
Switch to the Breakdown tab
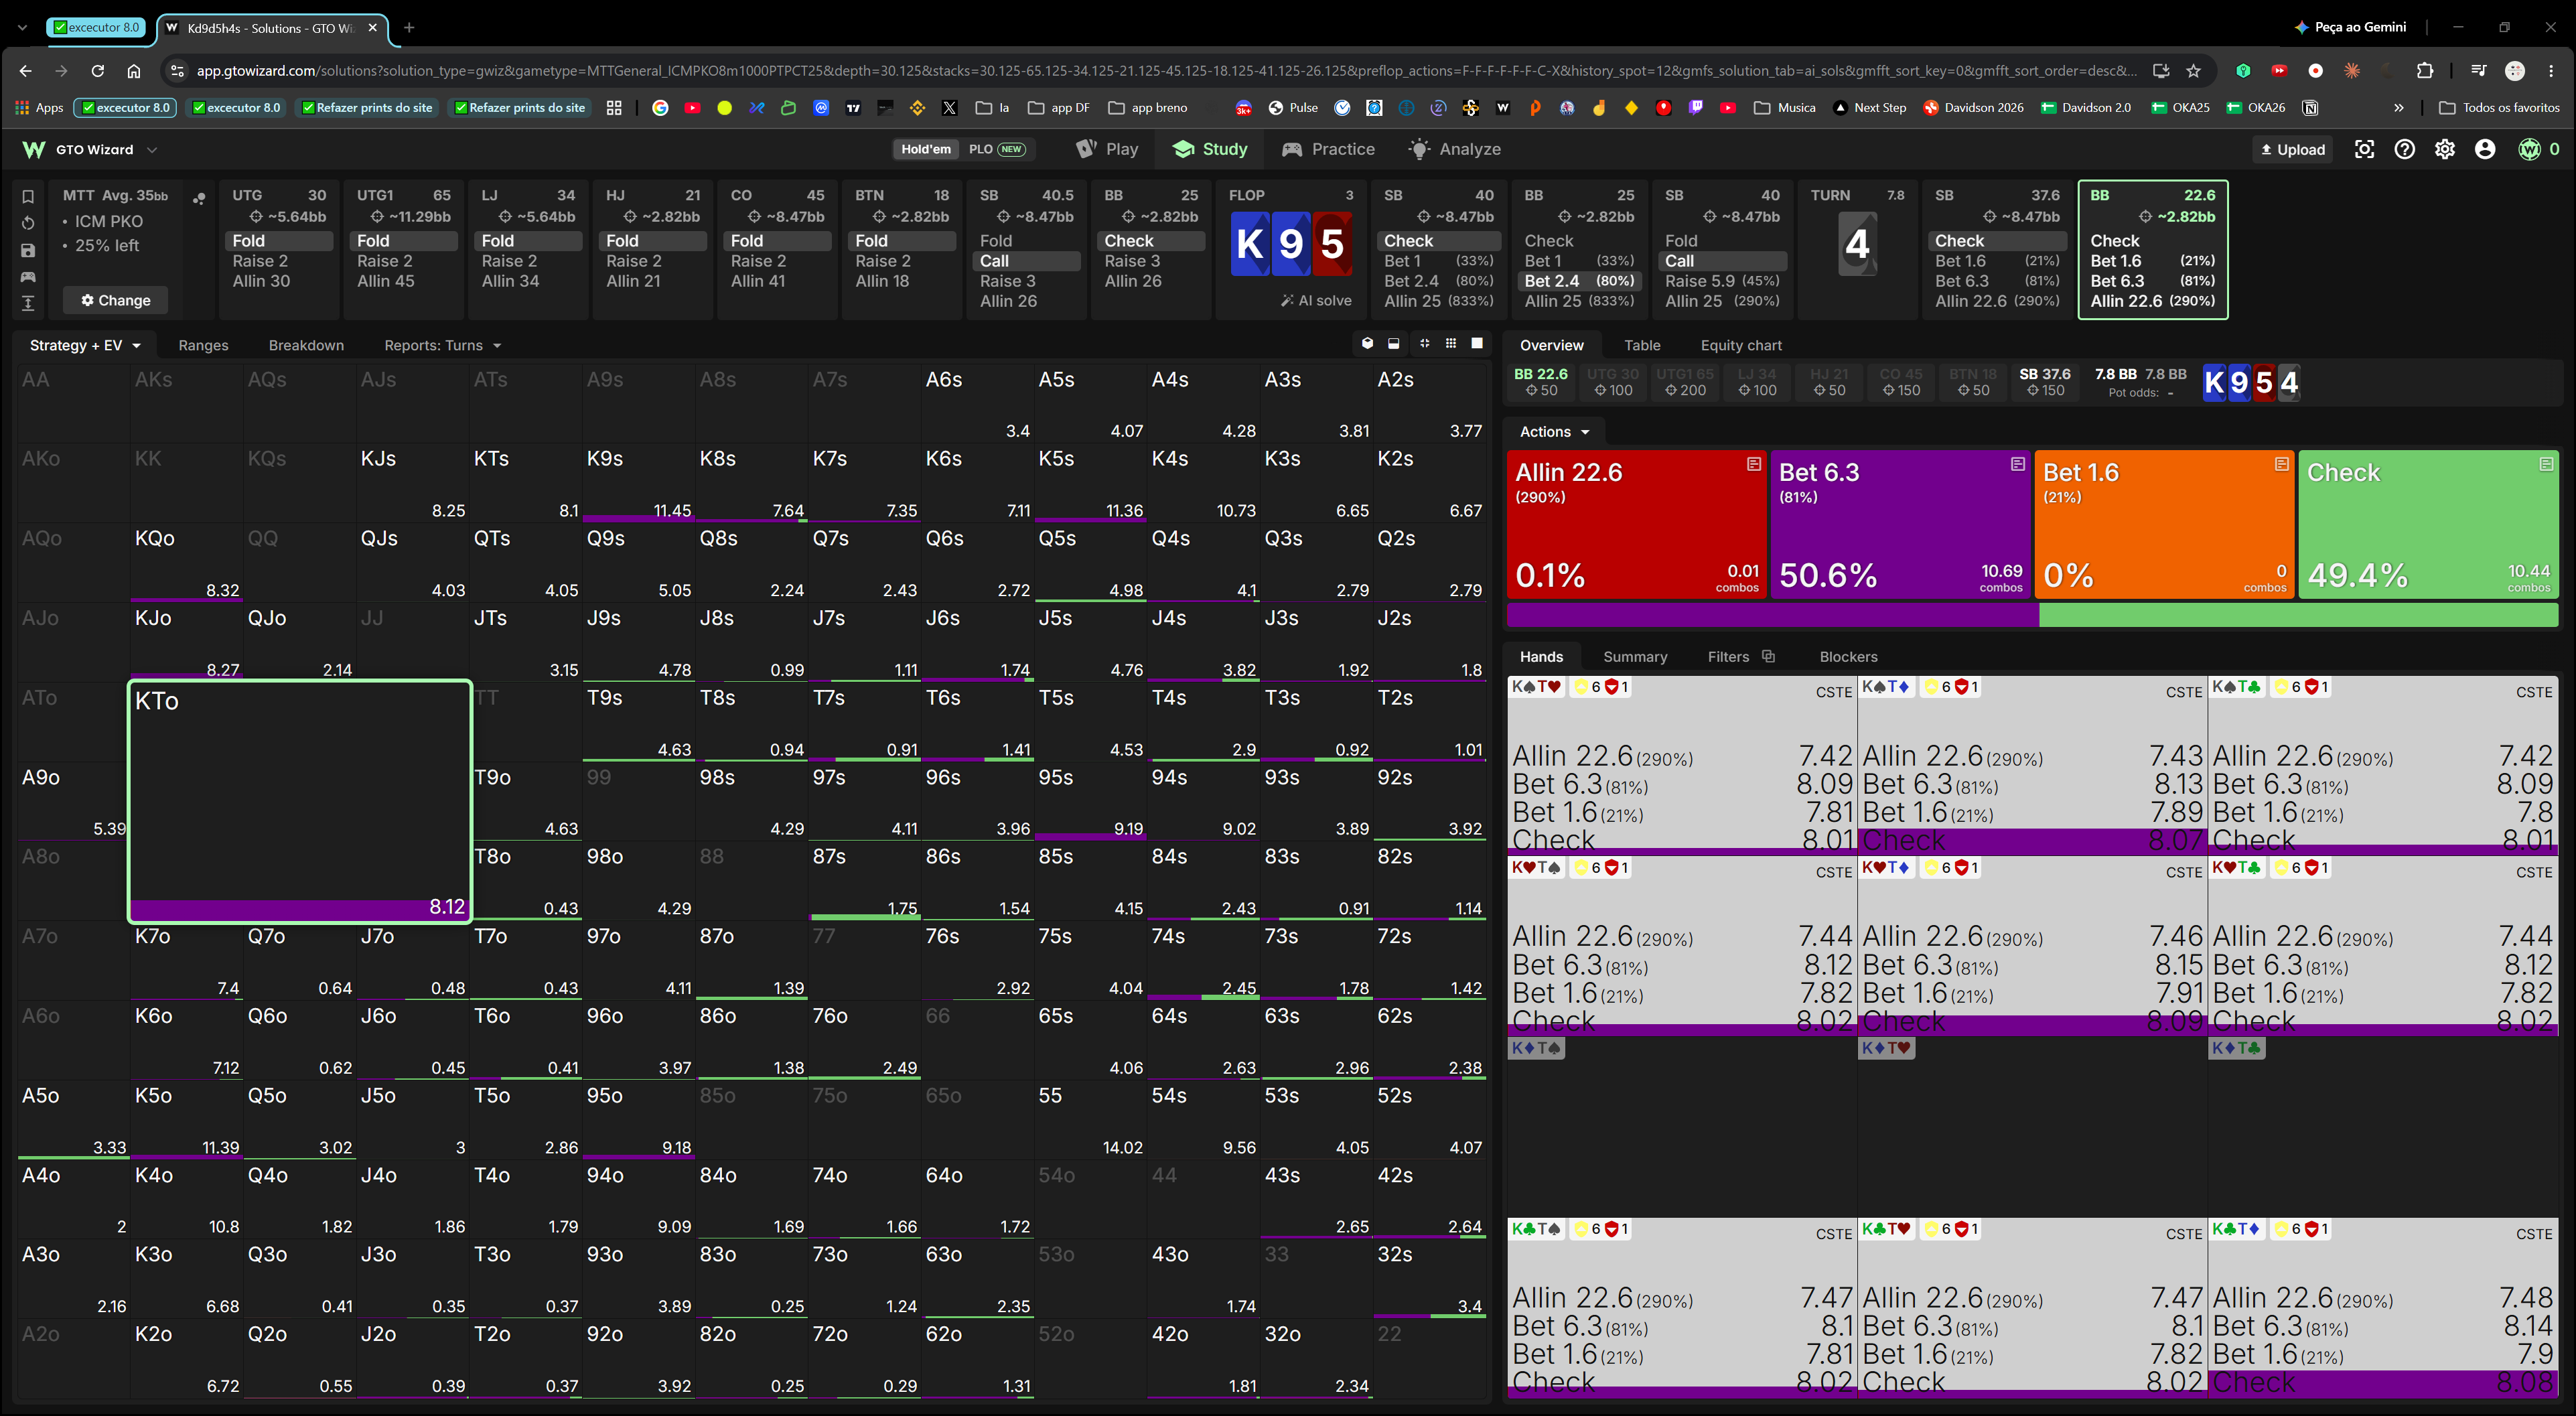pos(306,345)
